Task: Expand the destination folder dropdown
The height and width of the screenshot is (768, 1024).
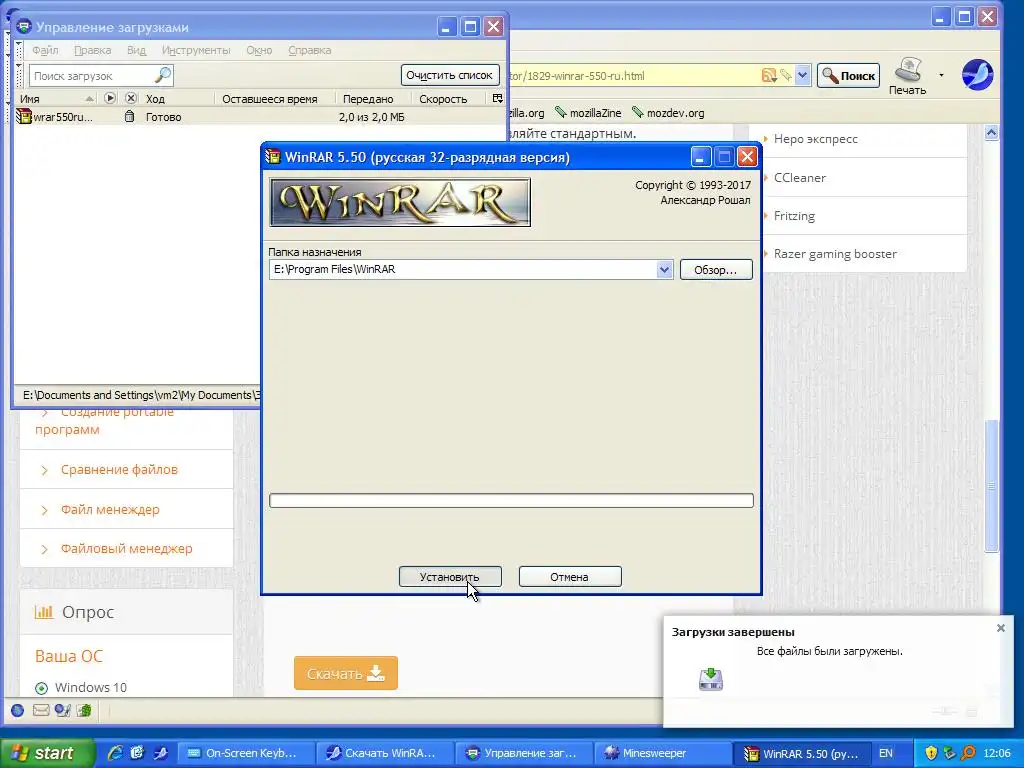Action: coord(664,270)
